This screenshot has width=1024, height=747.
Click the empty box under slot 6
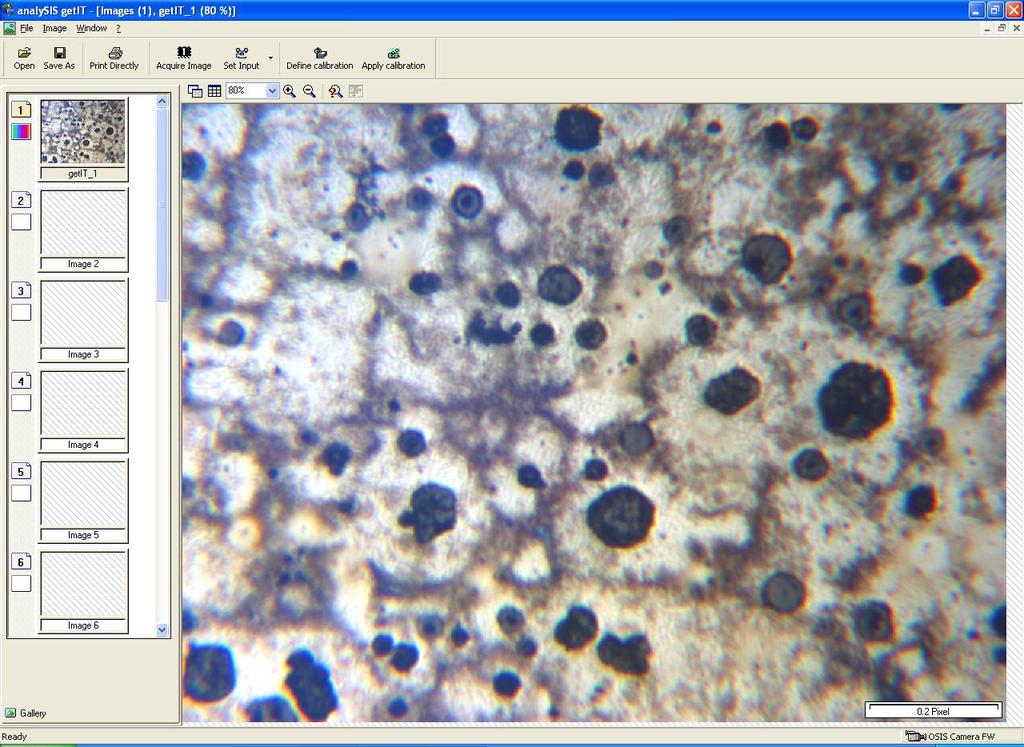coord(21,583)
